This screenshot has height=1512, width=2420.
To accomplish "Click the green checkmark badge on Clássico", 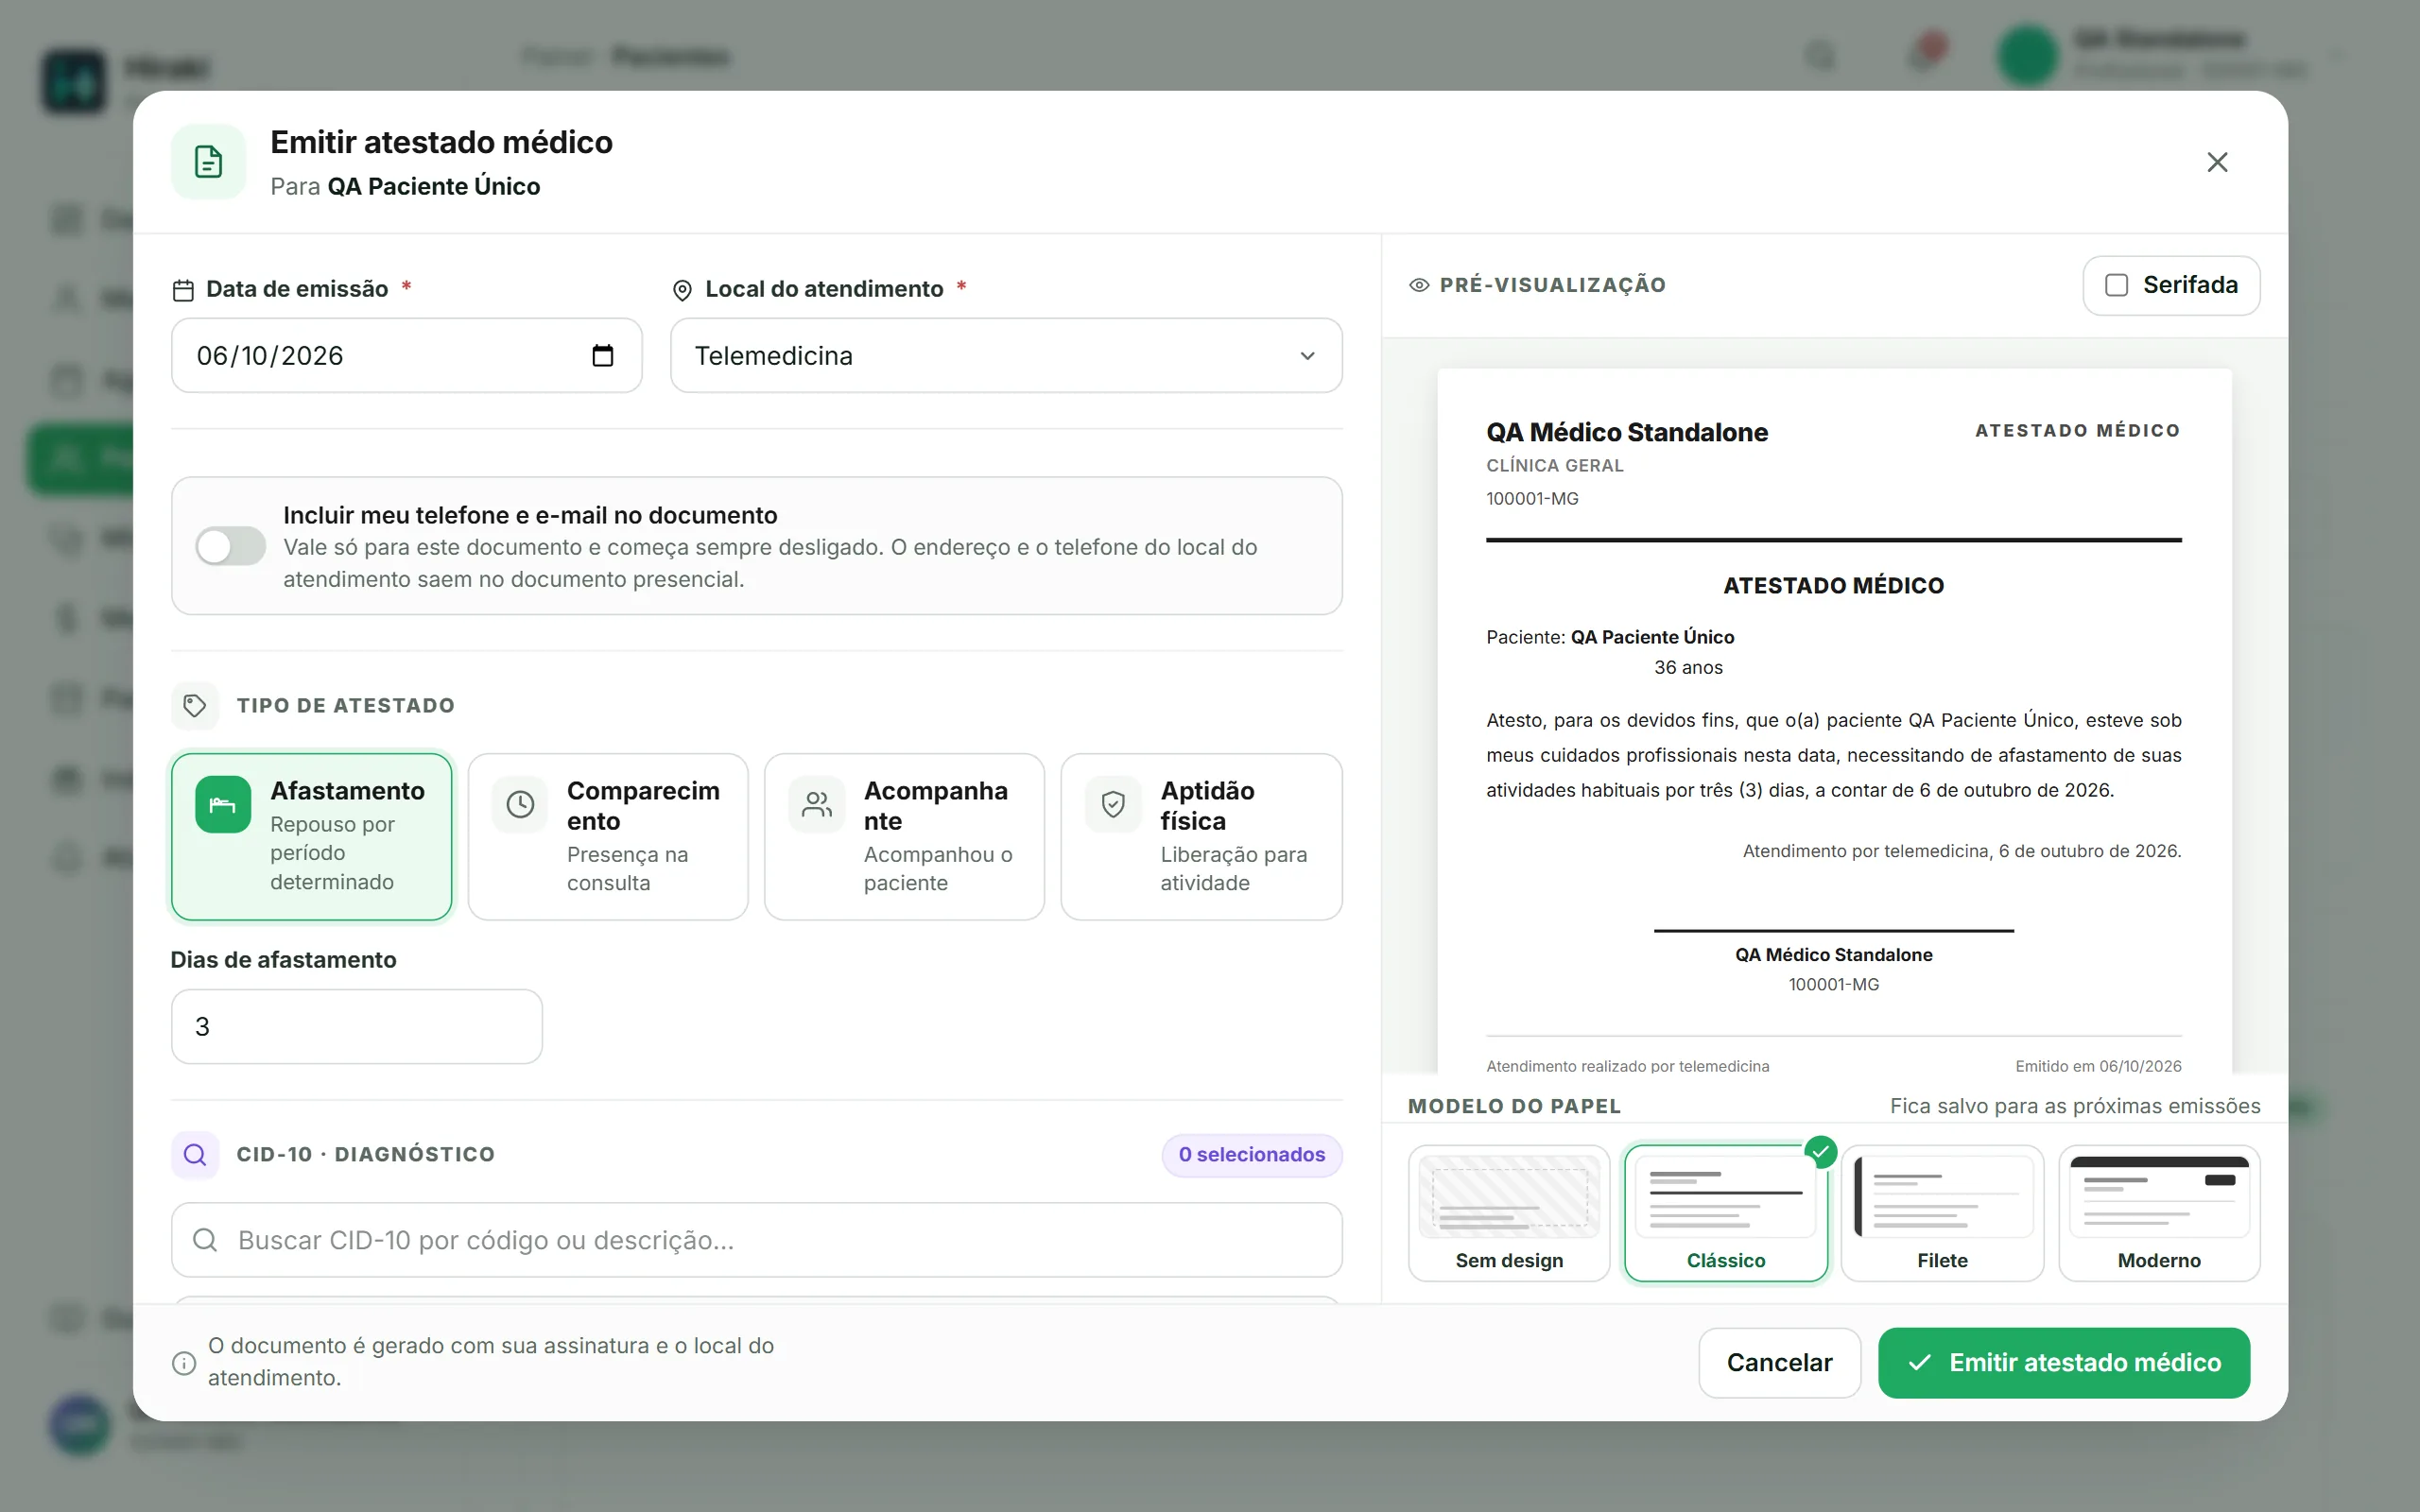I will tap(1821, 1152).
